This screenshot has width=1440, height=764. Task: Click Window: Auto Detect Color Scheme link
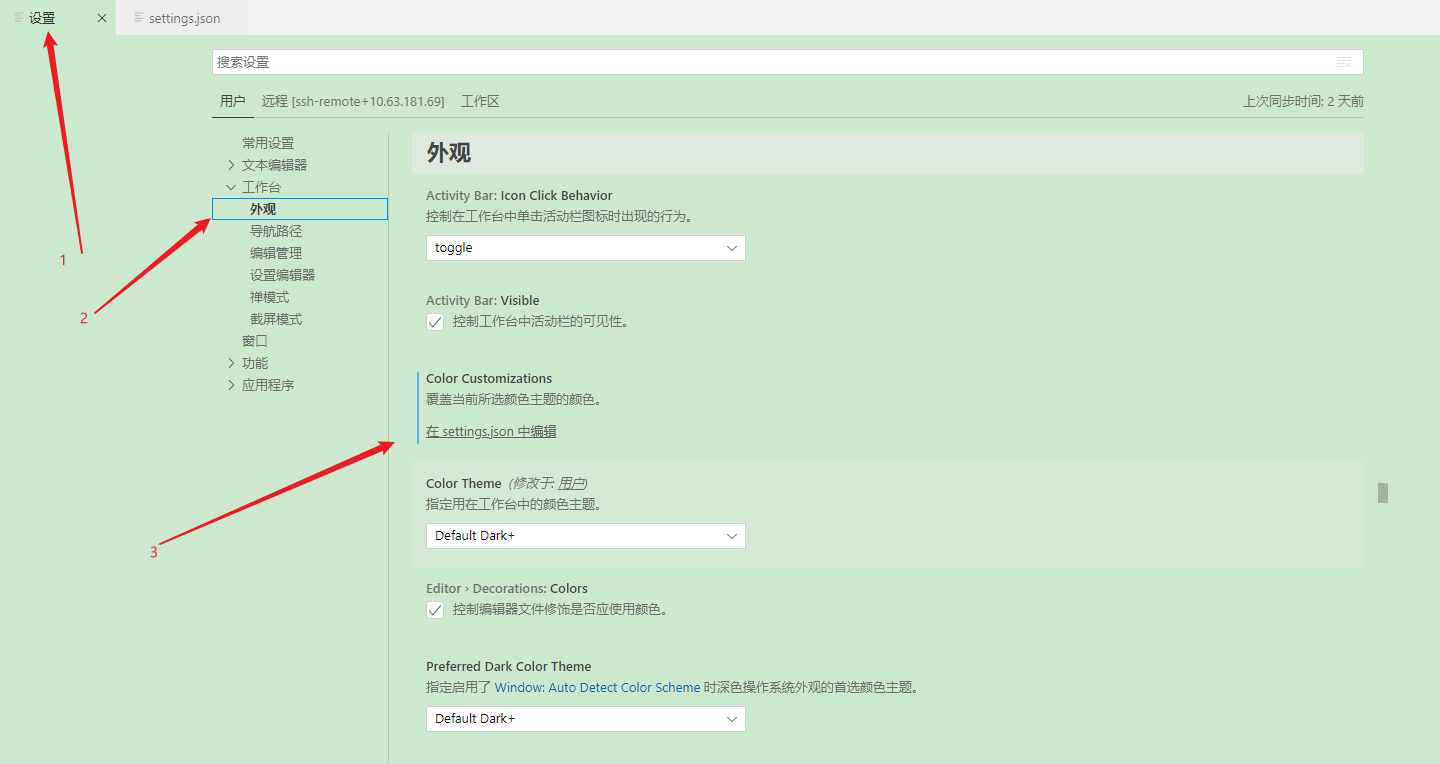[597, 688]
